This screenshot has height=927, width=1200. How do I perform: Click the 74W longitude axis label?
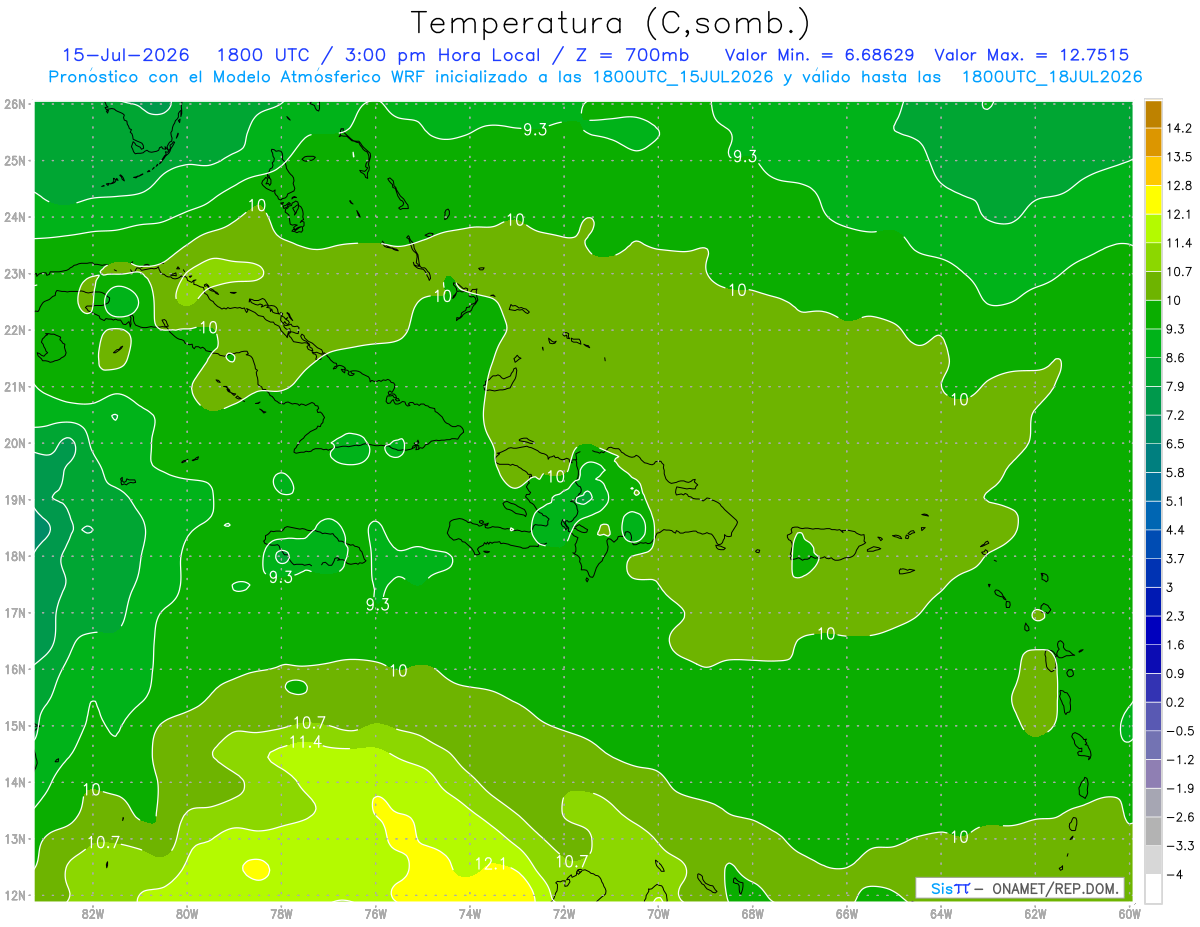[x=470, y=913]
